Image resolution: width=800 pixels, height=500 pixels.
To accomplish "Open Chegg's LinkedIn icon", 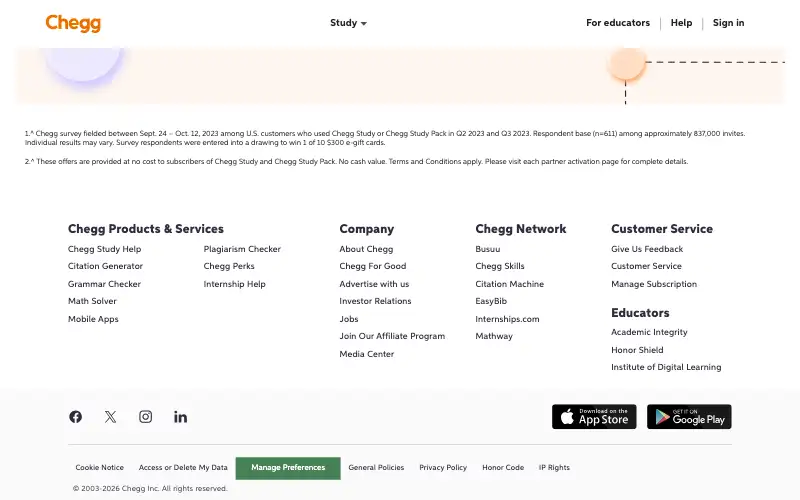I will (x=181, y=417).
